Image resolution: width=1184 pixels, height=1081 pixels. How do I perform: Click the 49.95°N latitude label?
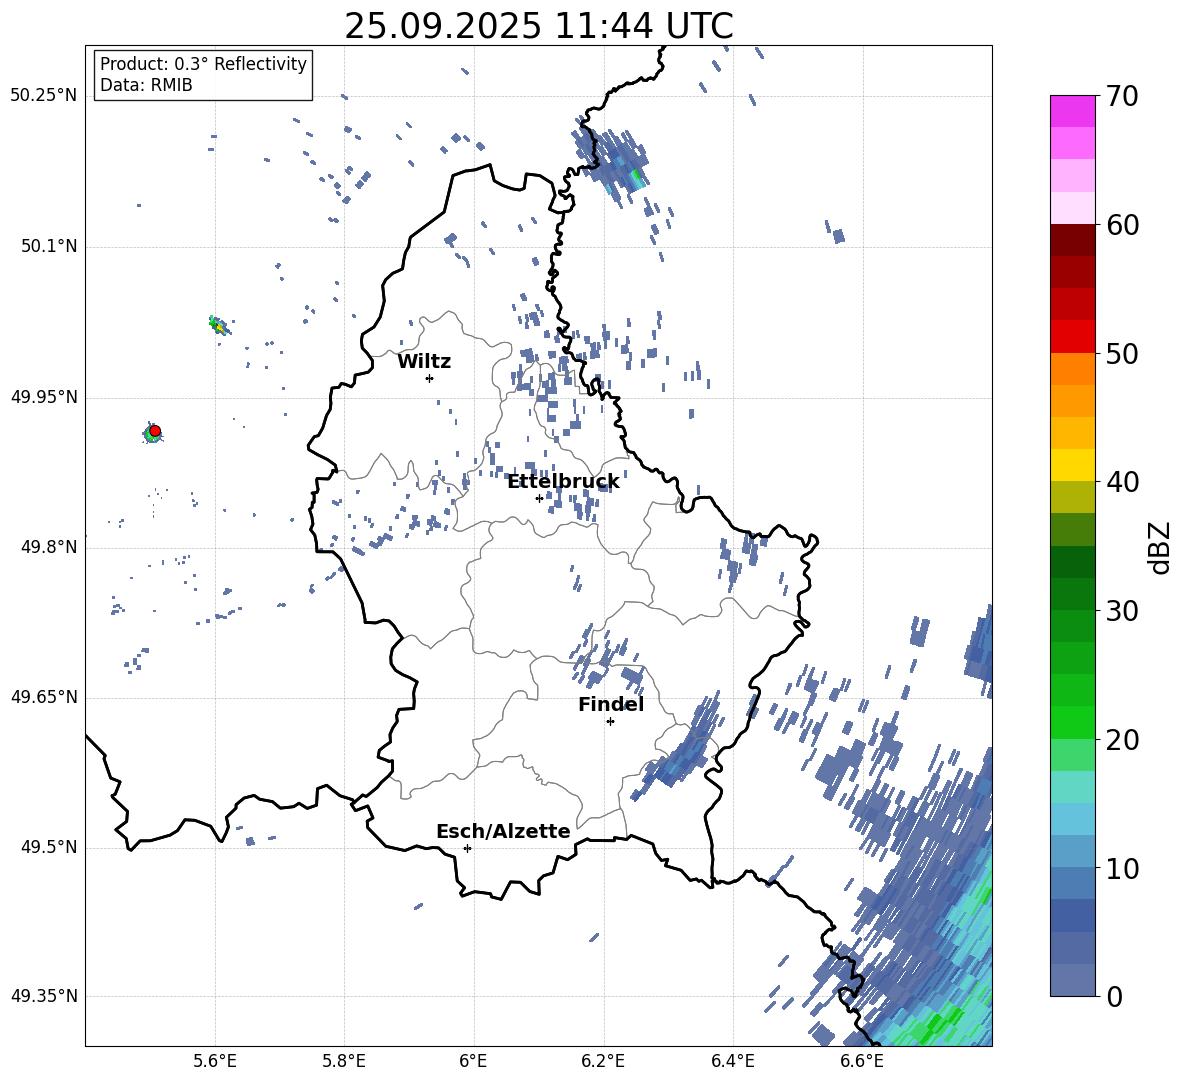click(44, 396)
